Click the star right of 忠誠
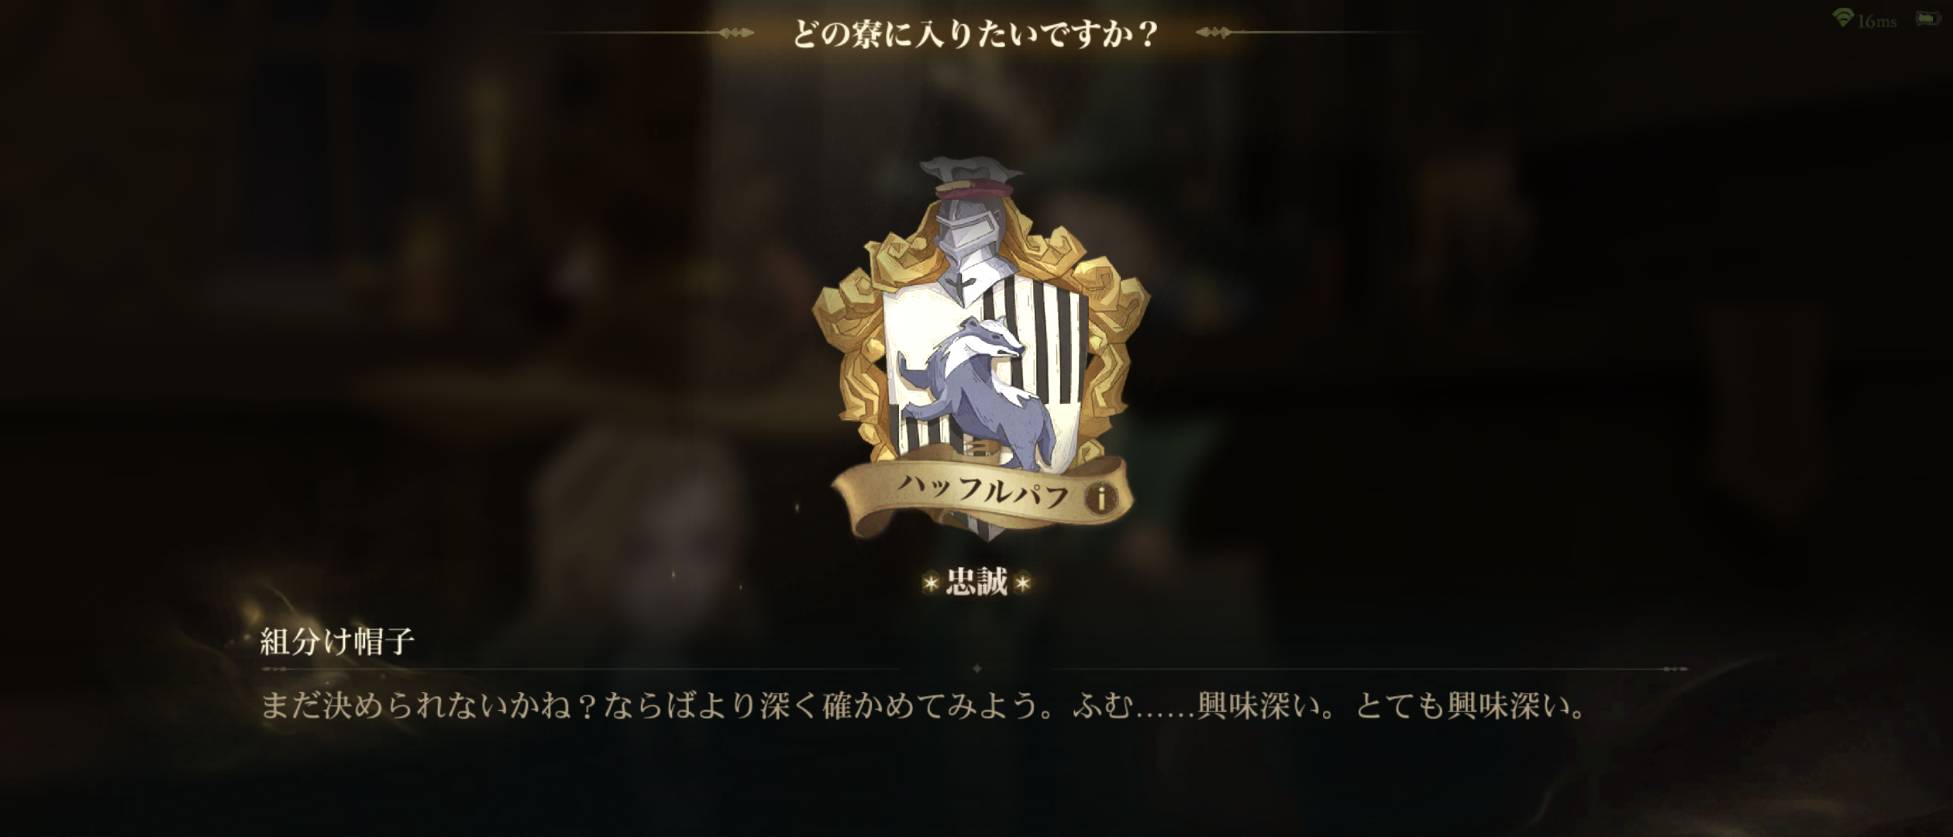This screenshot has width=1953, height=837. 1022,583
